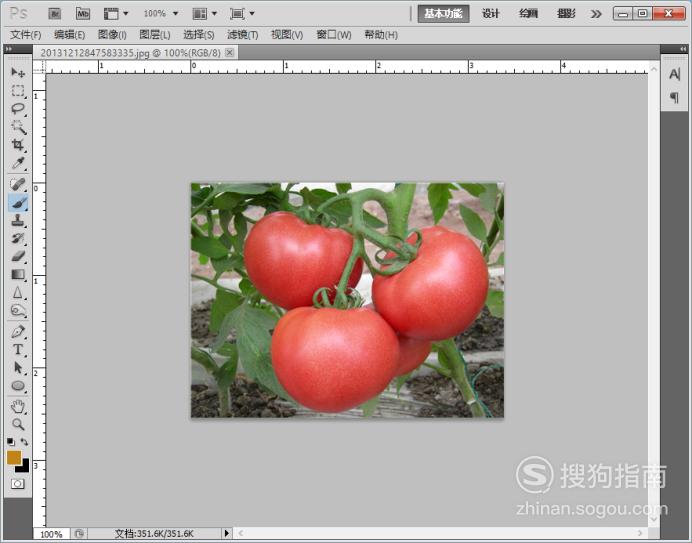Open the Paragraph panel icon
The image size is (692, 543).
674,97
